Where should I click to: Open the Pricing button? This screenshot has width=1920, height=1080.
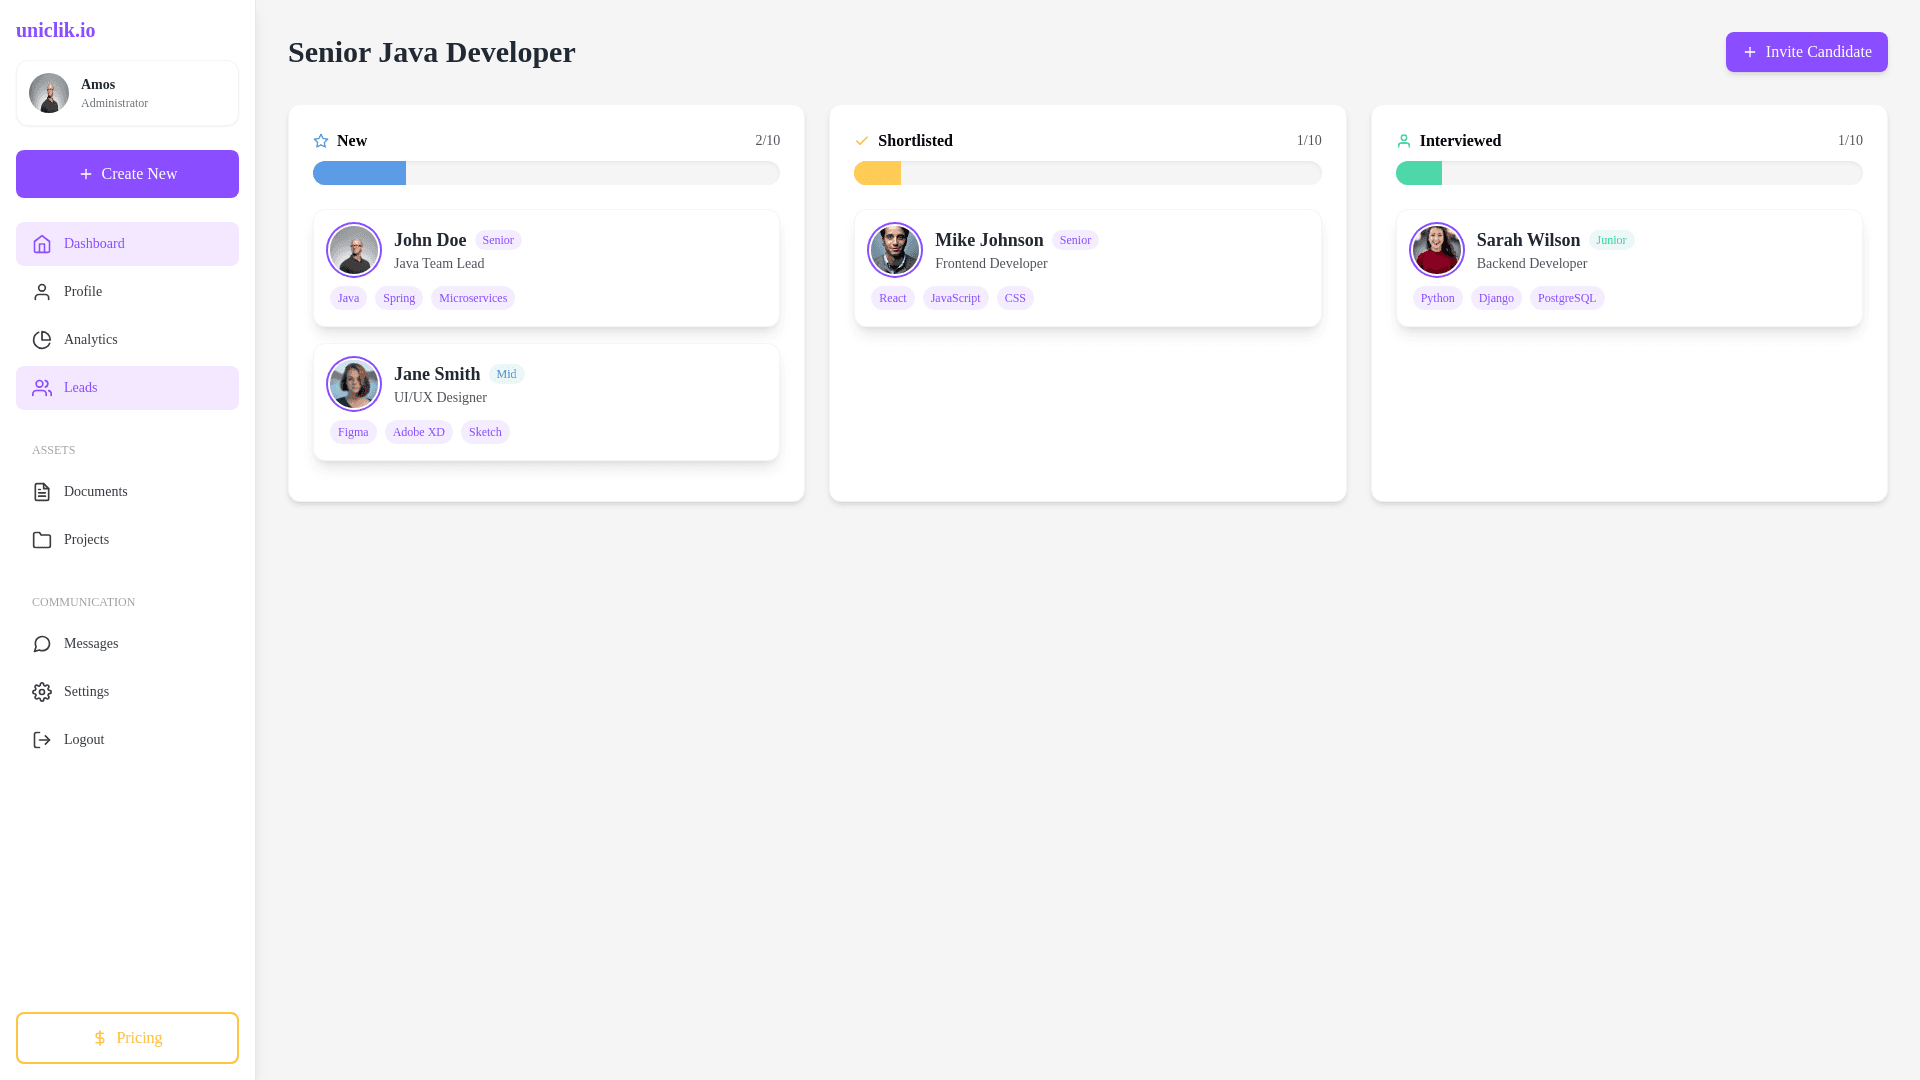click(x=127, y=1038)
